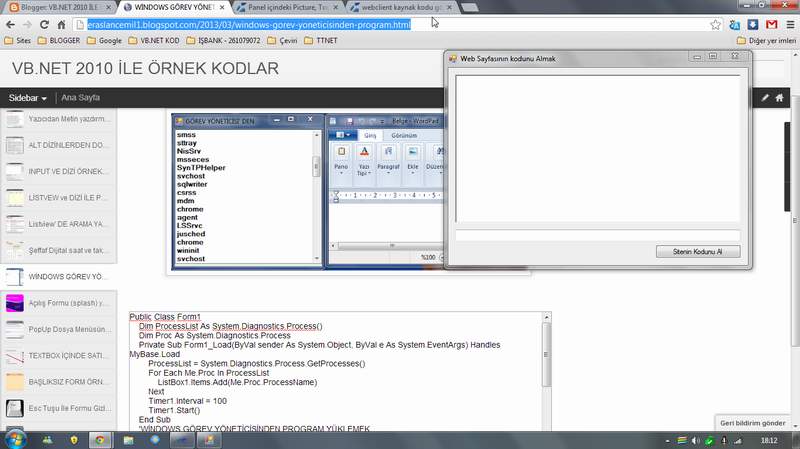The image size is (800, 449).
Task: Click the URL text field in the dialog
Action: coord(597,235)
